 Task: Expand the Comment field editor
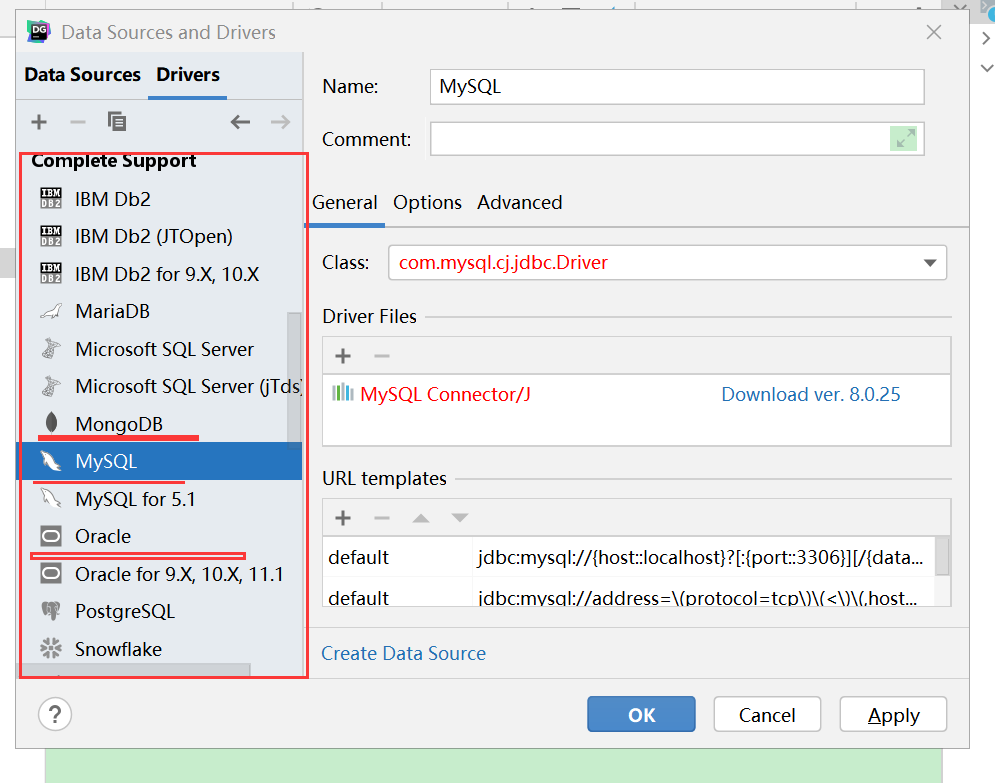pyautogui.click(x=905, y=138)
